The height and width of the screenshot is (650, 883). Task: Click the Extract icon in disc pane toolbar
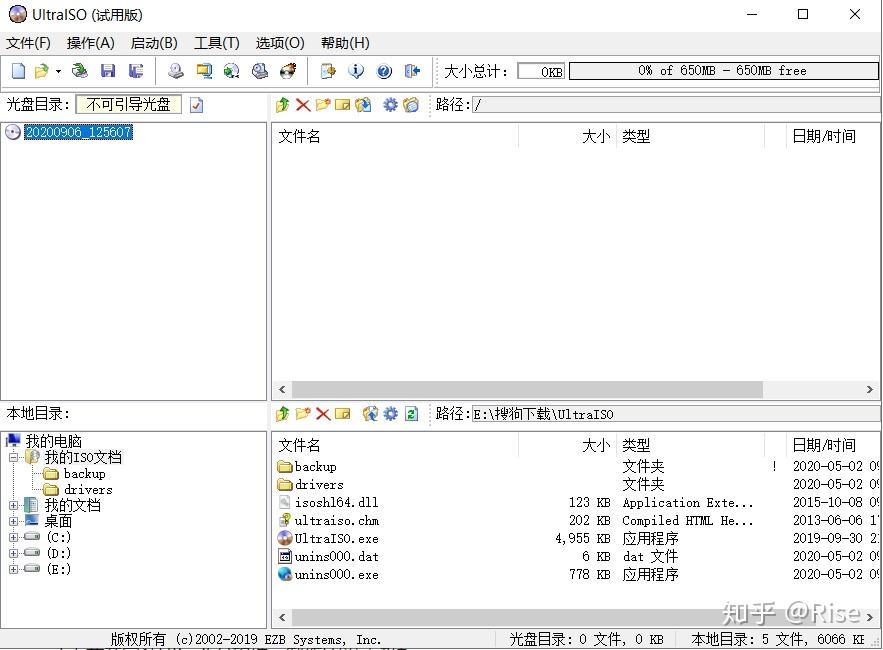pyautogui.click(x=363, y=105)
